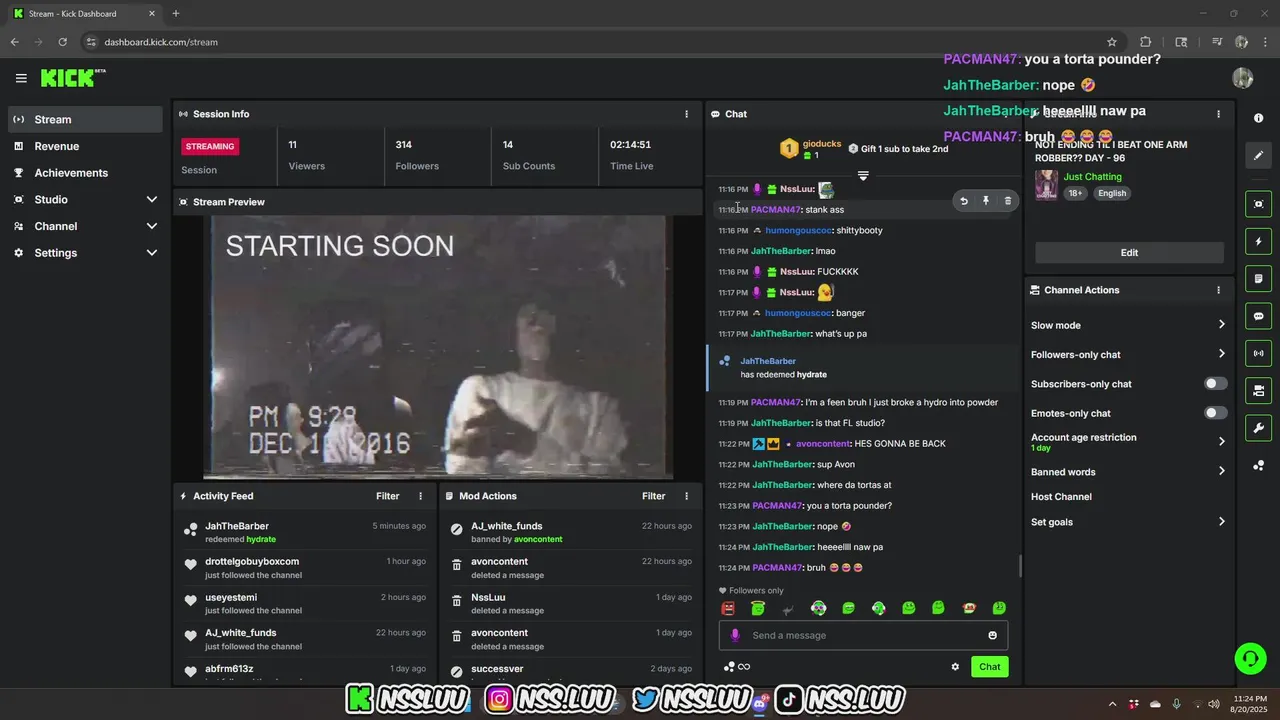Click the stream preview video

(438, 347)
